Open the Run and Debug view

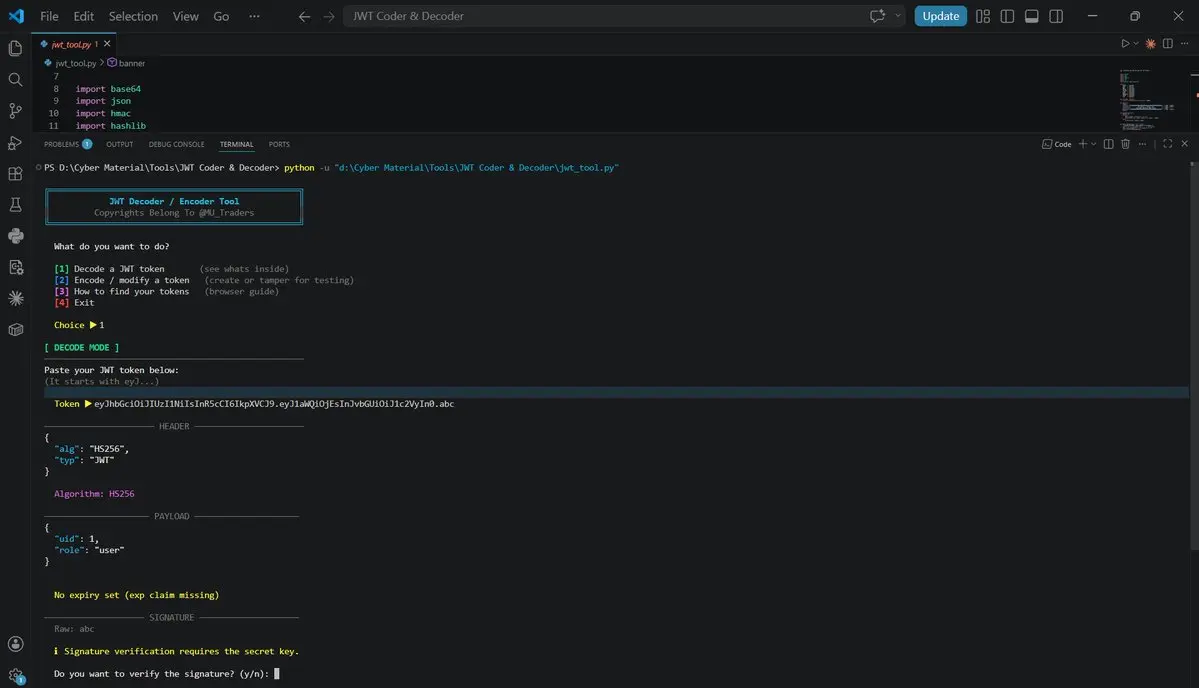15,142
